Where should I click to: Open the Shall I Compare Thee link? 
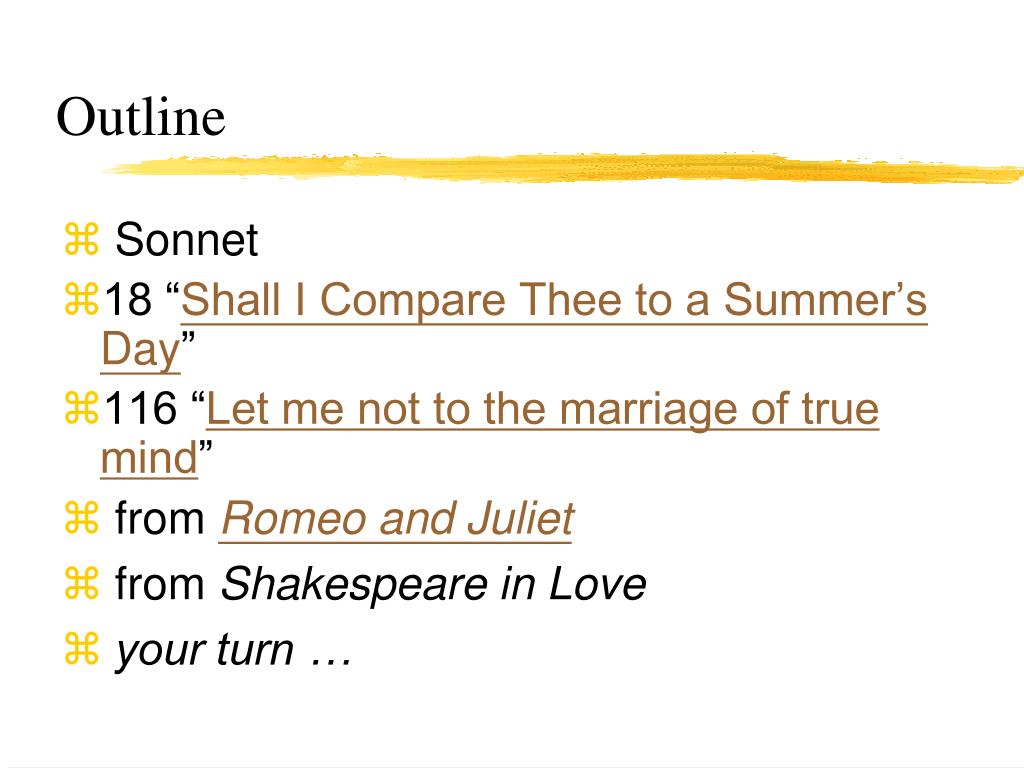(x=554, y=300)
